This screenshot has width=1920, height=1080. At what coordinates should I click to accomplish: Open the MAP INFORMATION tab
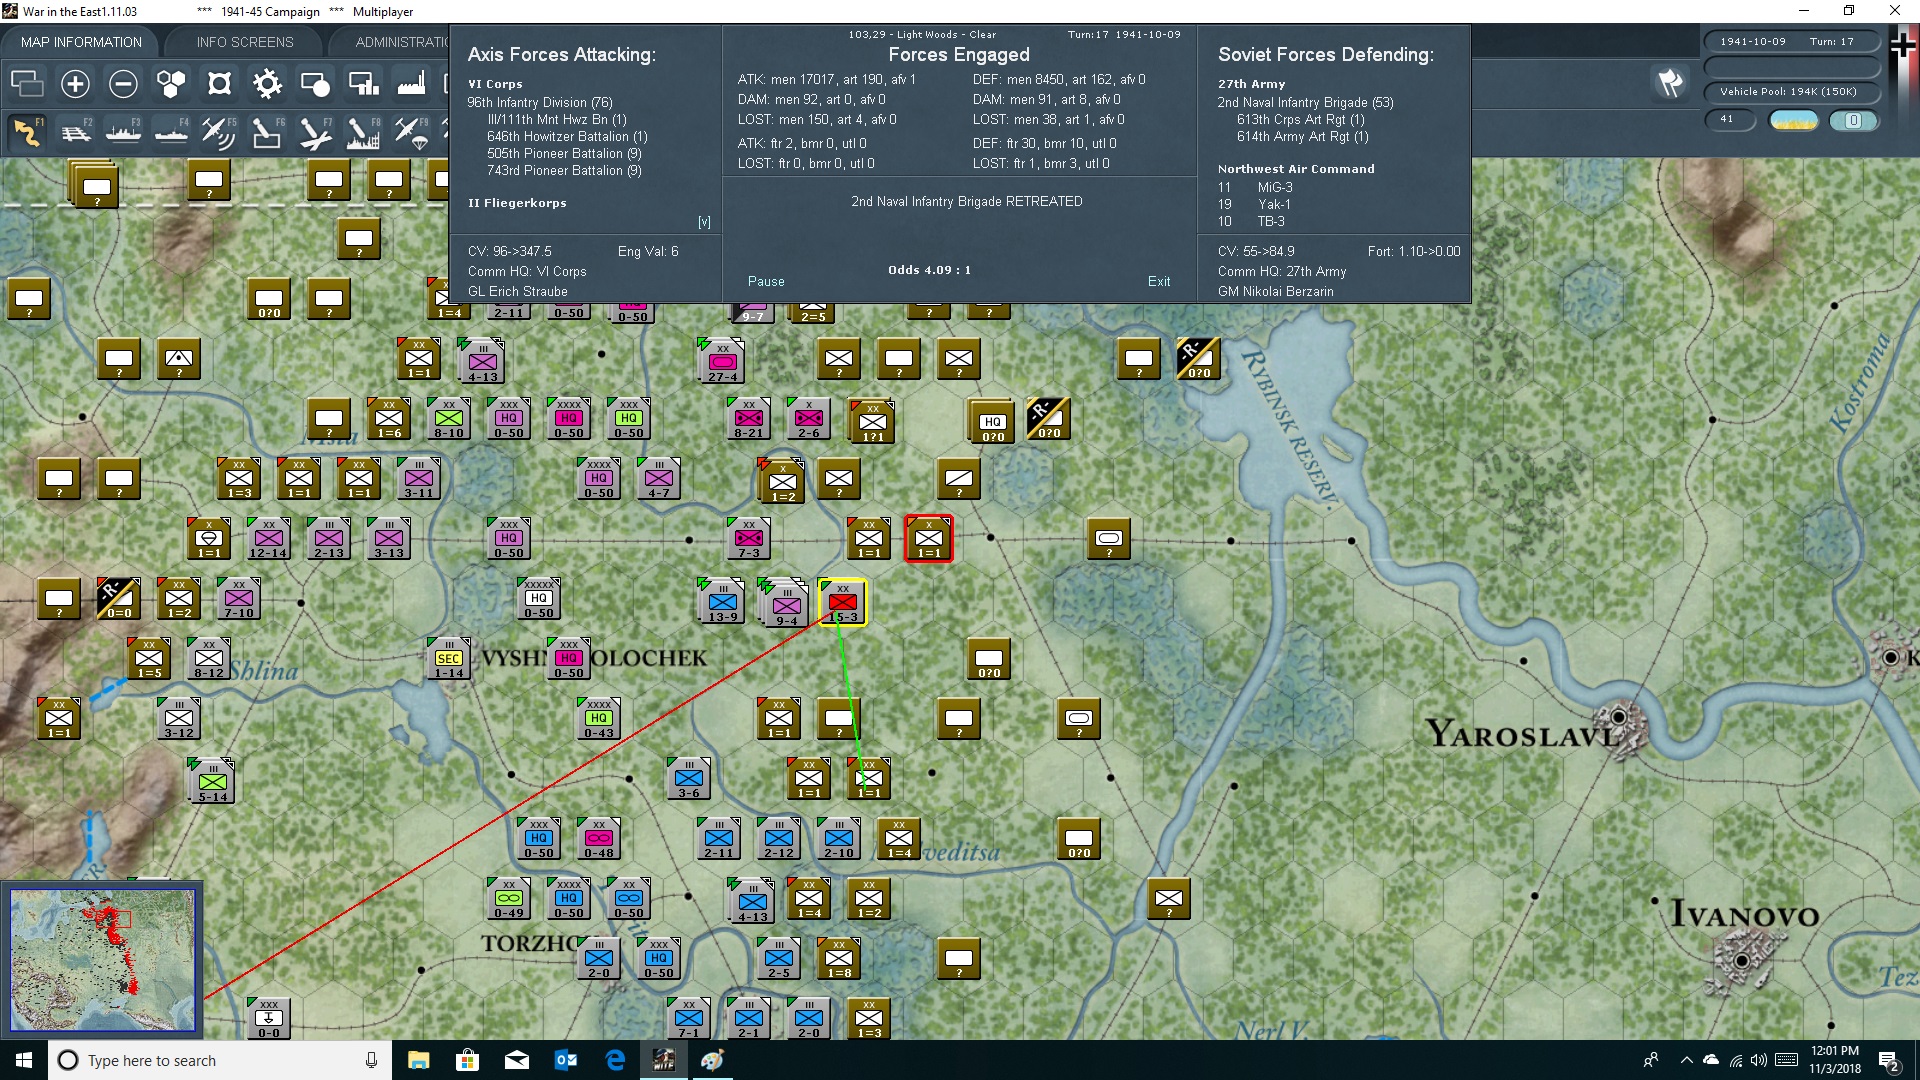81,42
